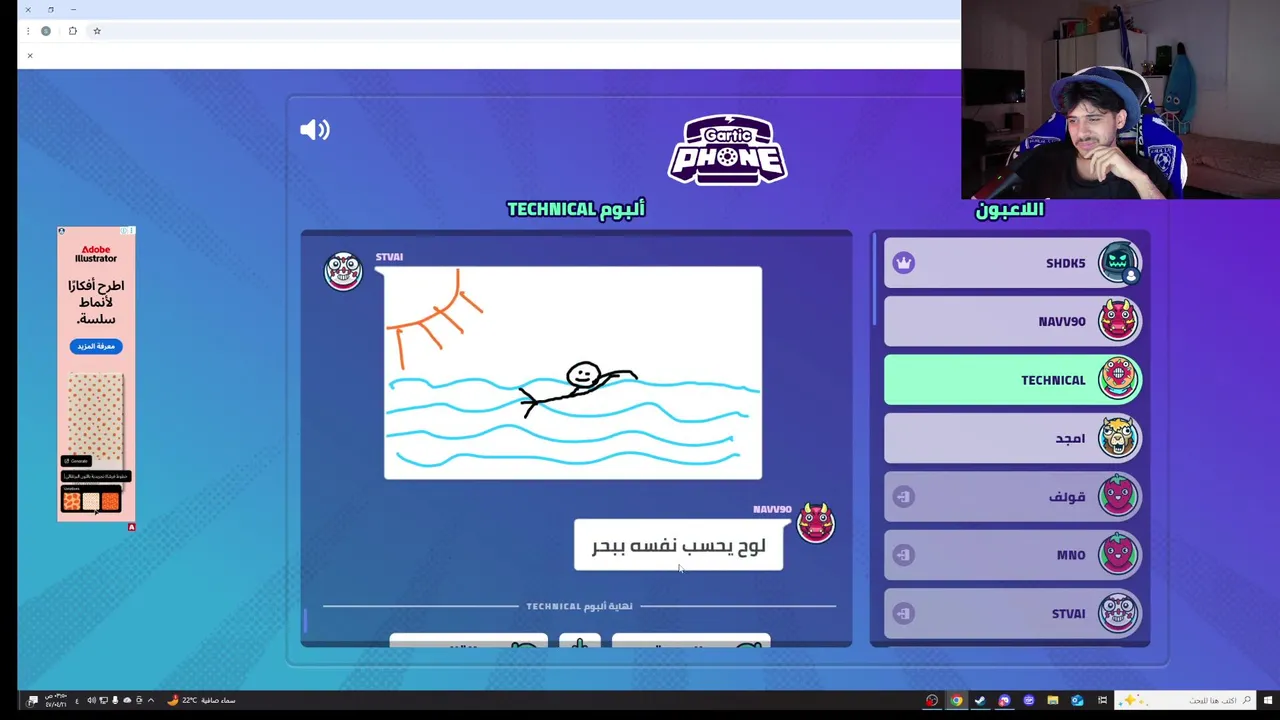Open the notification center icon
The height and width of the screenshot is (720, 1280).
32,700
